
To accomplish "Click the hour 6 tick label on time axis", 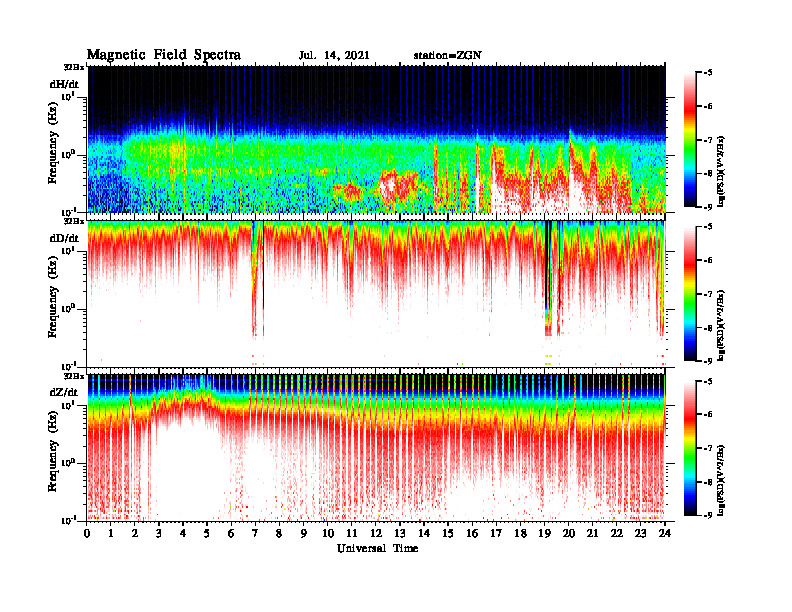I will [x=231, y=533].
